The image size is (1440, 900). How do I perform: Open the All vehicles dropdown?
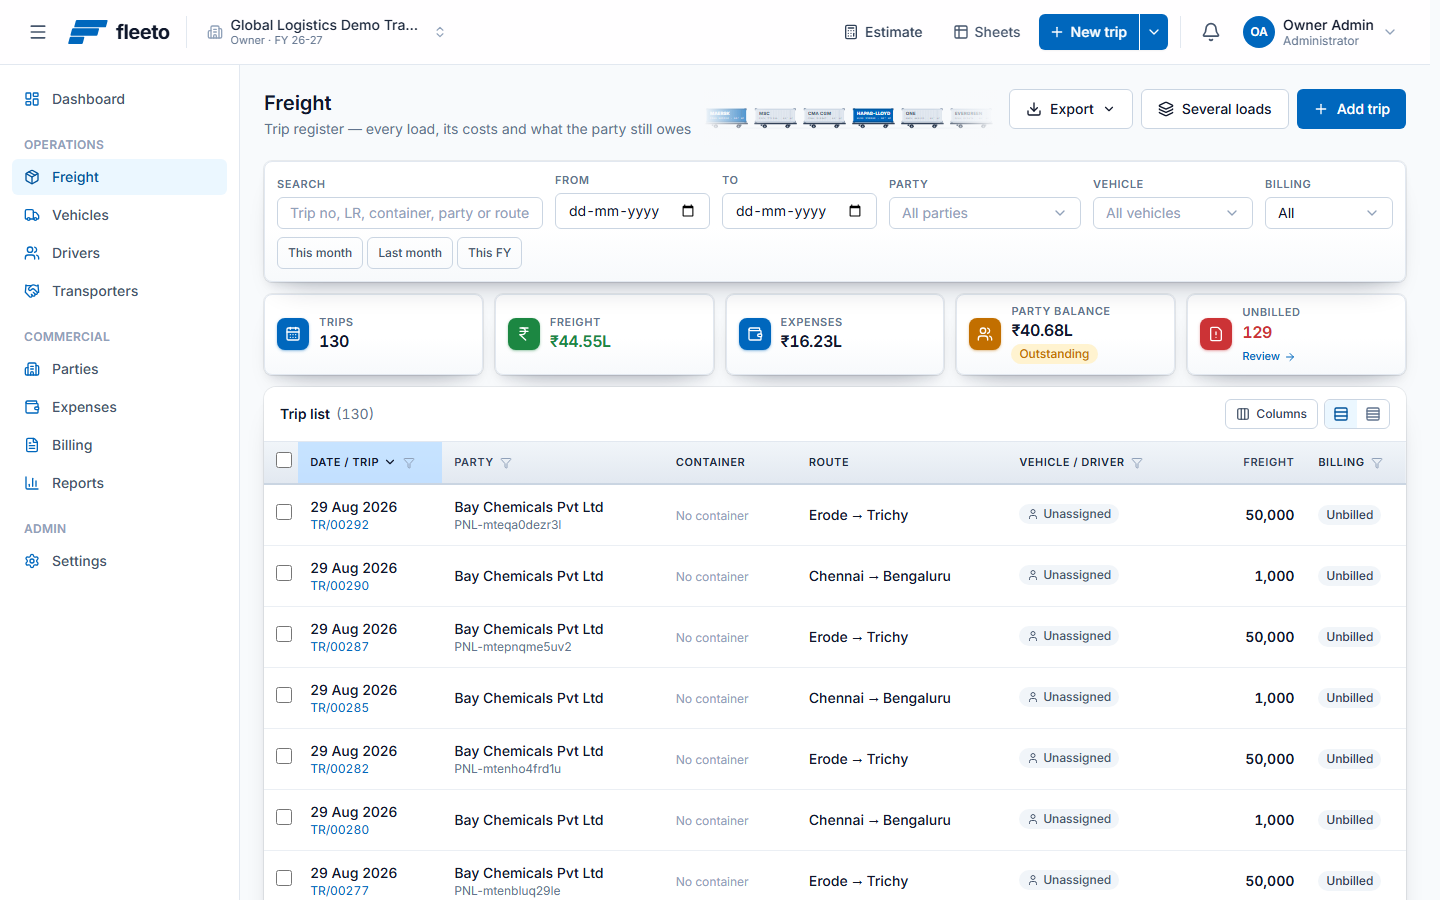[x=1173, y=213]
